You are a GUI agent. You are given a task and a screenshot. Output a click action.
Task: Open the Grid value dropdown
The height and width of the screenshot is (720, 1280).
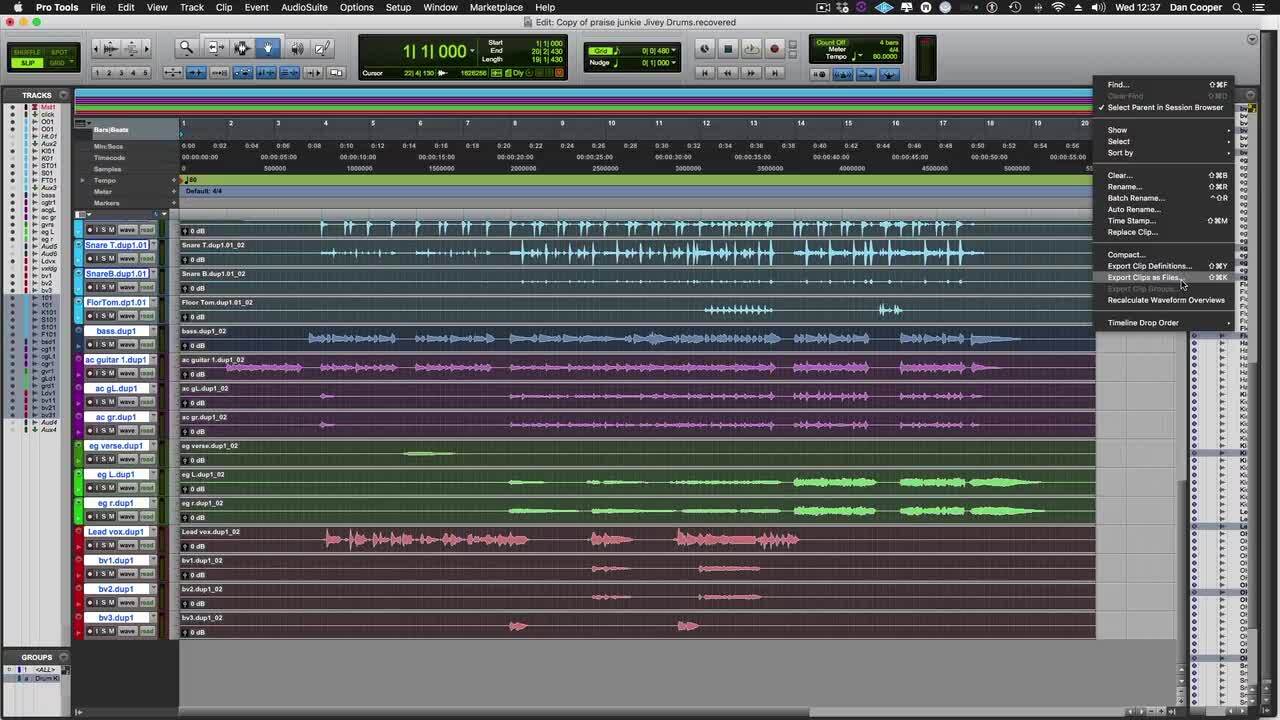[674, 51]
